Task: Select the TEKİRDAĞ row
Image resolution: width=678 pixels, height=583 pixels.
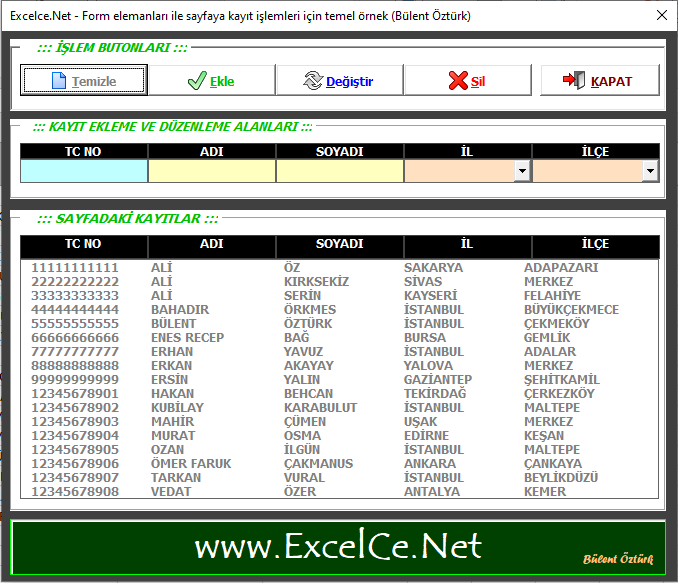Action: [x=339, y=394]
